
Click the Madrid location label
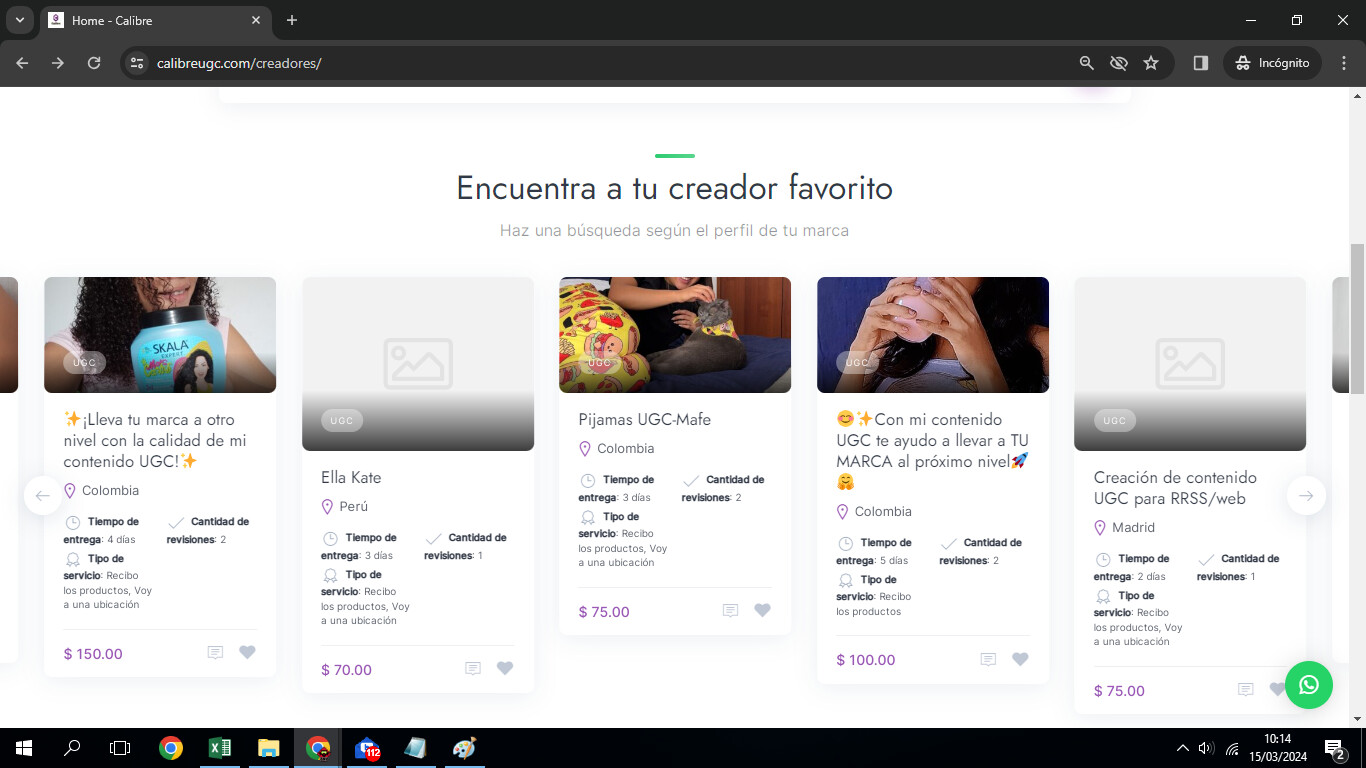pyautogui.click(x=1133, y=527)
